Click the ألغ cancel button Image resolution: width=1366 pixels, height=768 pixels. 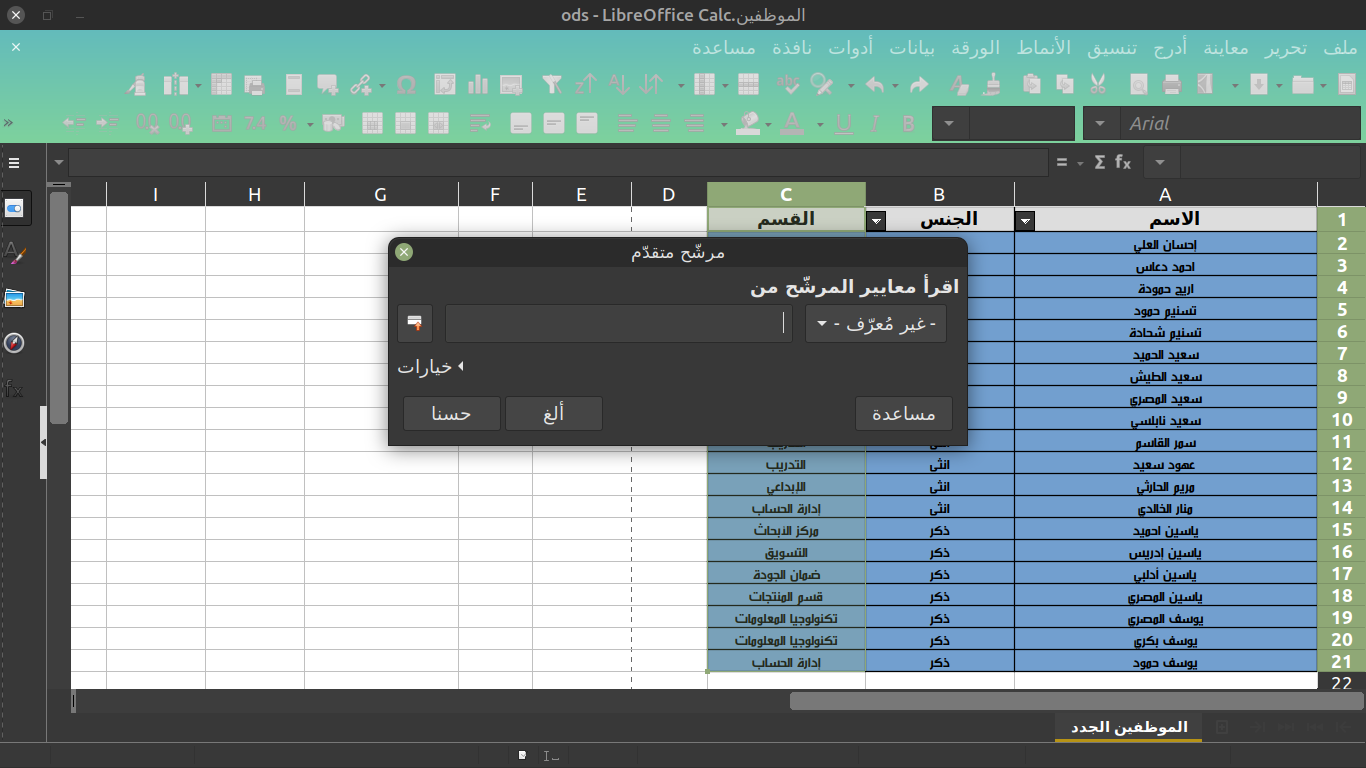coord(553,414)
